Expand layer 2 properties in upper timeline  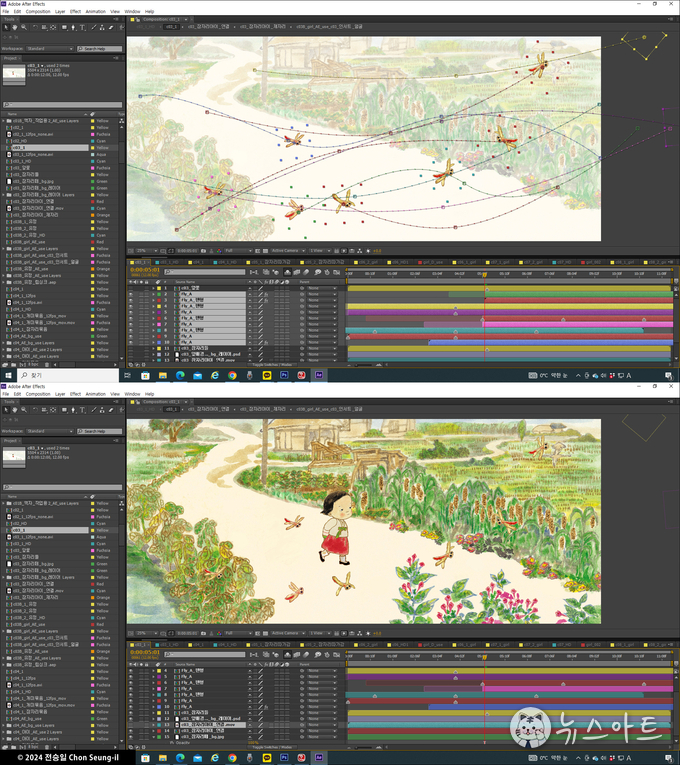click(153, 294)
